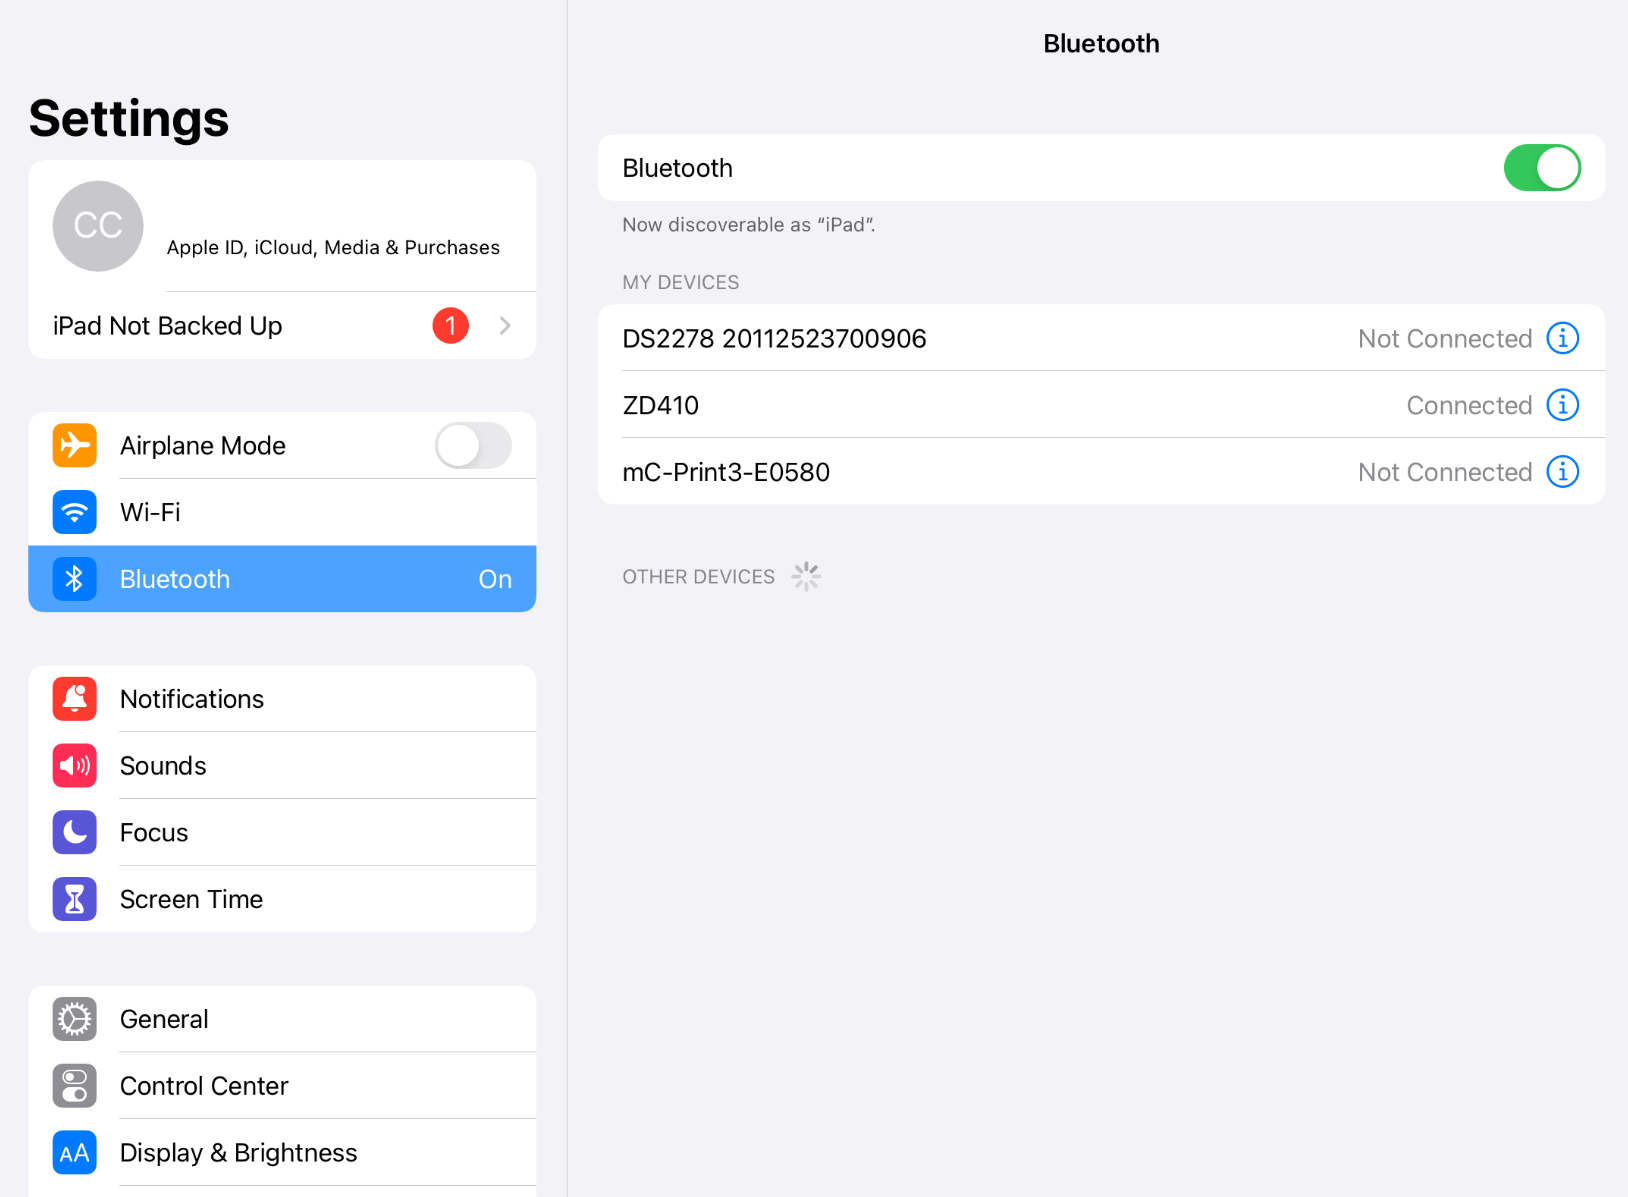Open info for mC-Print3-E0580 printer
Viewport: 1628px width, 1197px height.
[1562, 472]
